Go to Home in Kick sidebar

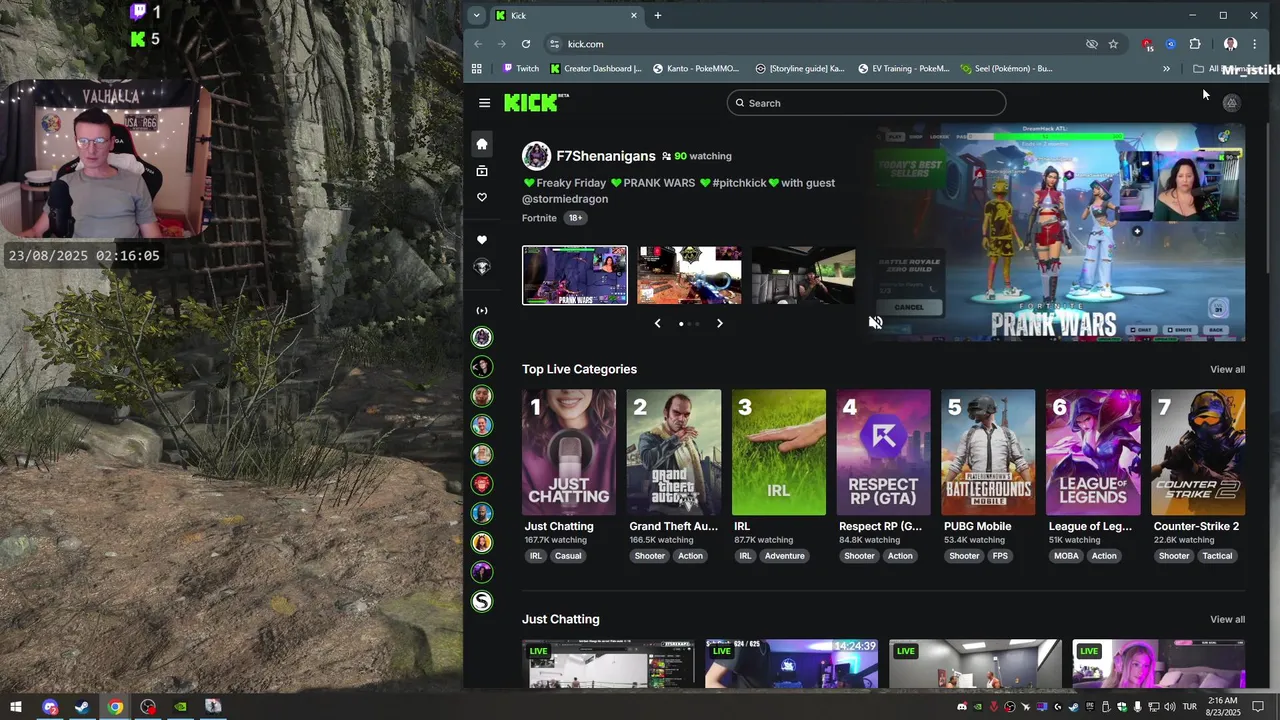[x=482, y=144]
